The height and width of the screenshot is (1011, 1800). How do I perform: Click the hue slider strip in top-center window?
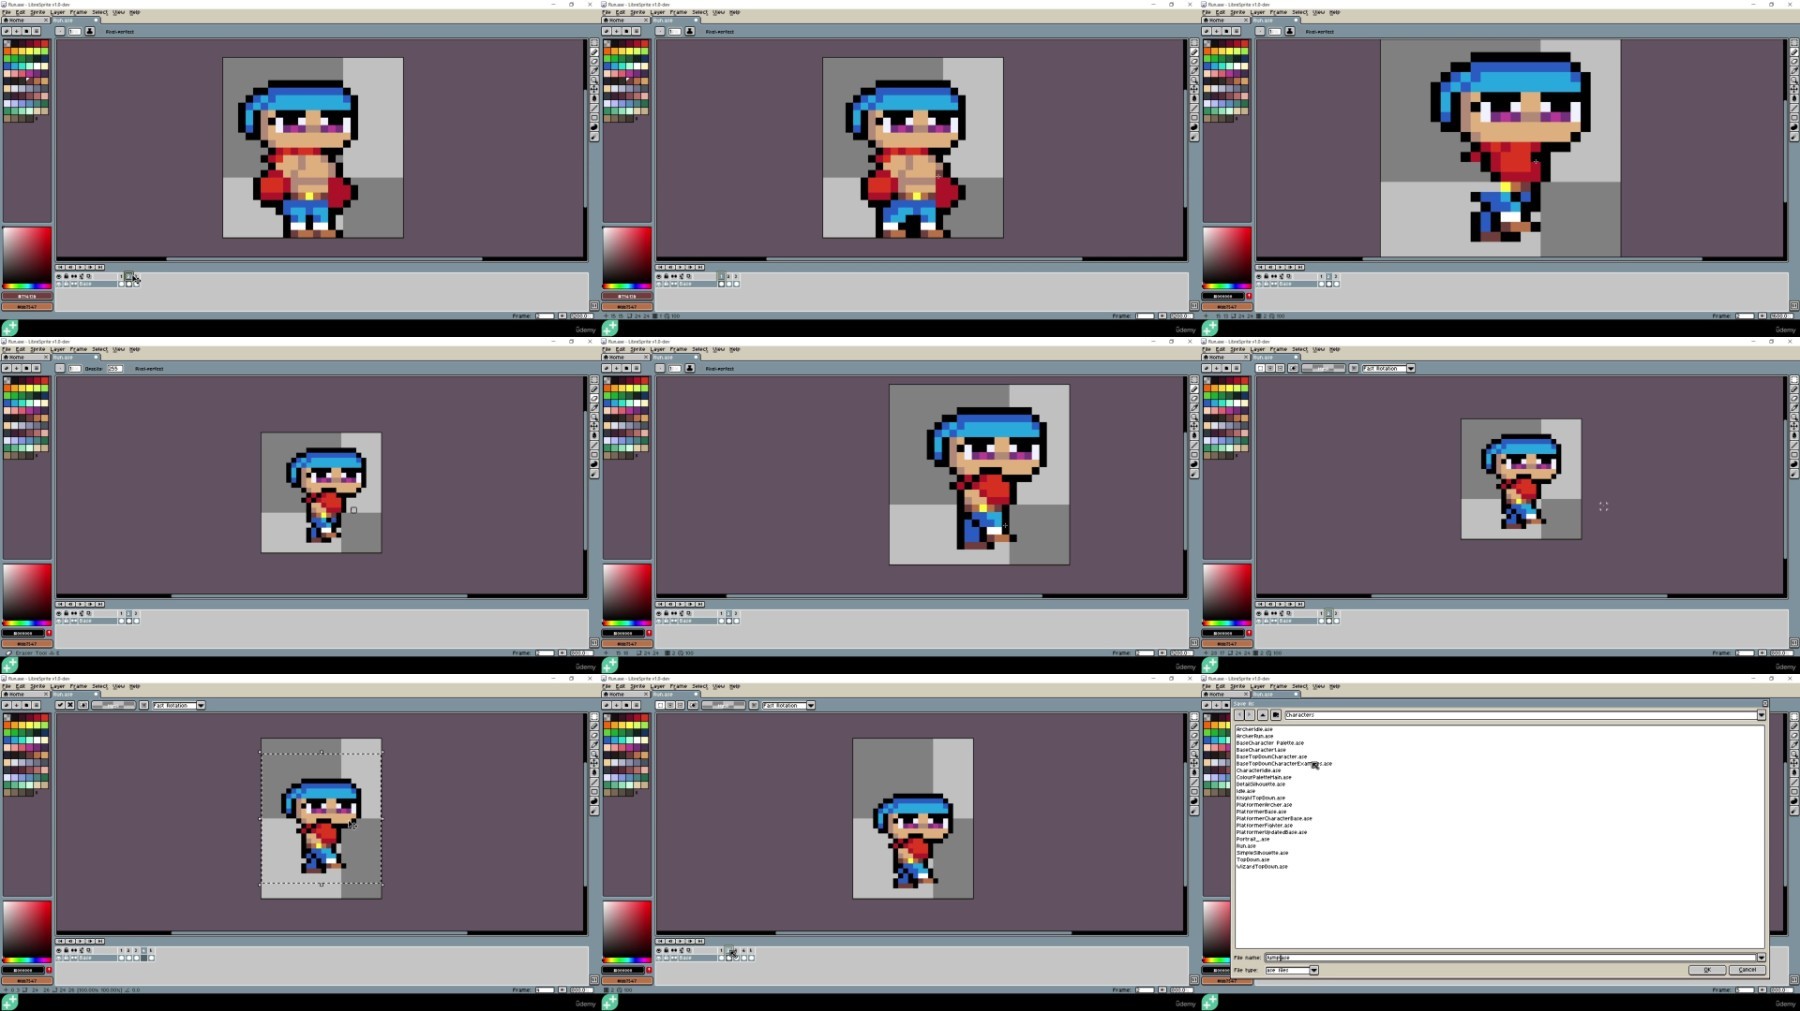coord(627,286)
